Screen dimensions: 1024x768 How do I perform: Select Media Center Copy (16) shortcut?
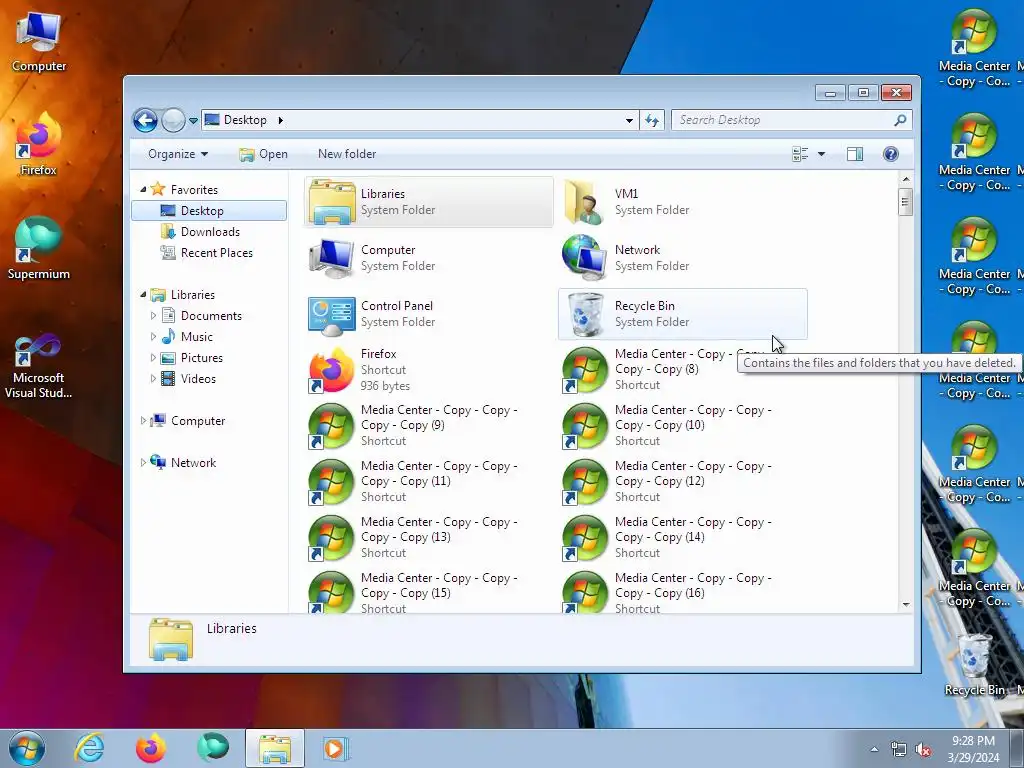(682, 592)
